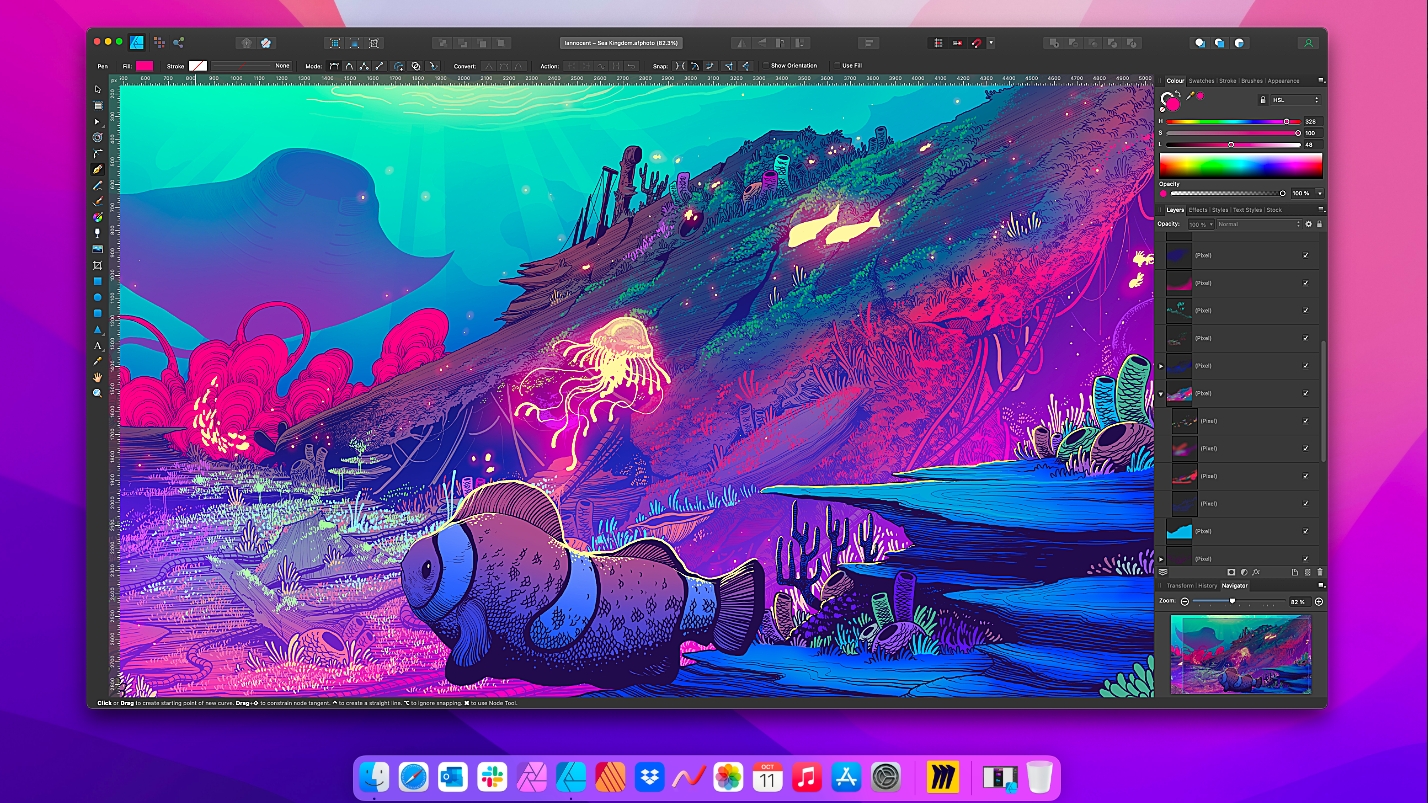Viewport: 1428px width, 803px height.
Task: Toggle the Layers panel lock icon
Action: [x=1319, y=224]
